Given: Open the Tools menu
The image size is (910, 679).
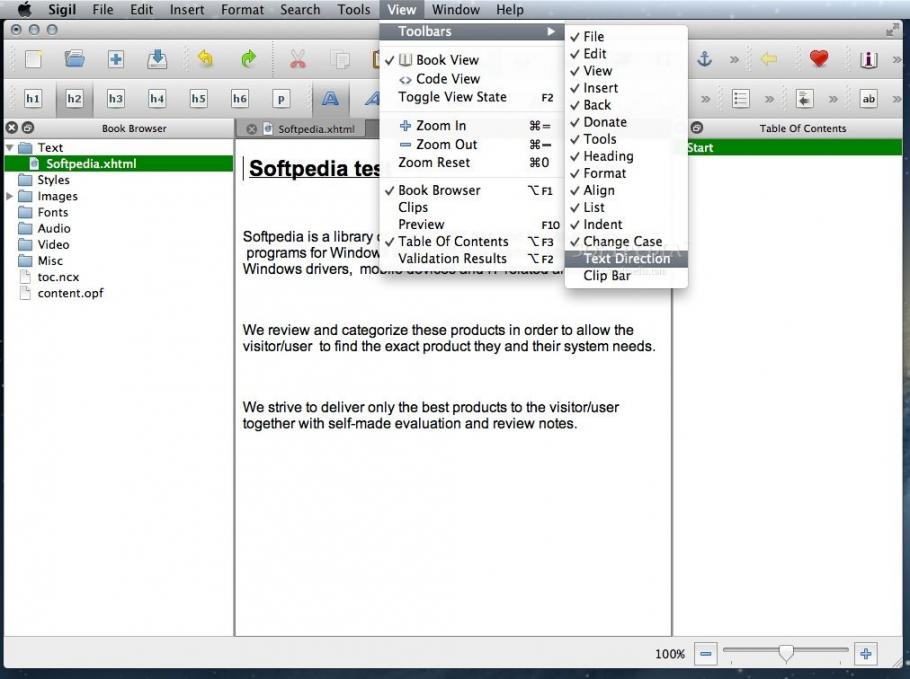Looking at the screenshot, I should (353, 10).
